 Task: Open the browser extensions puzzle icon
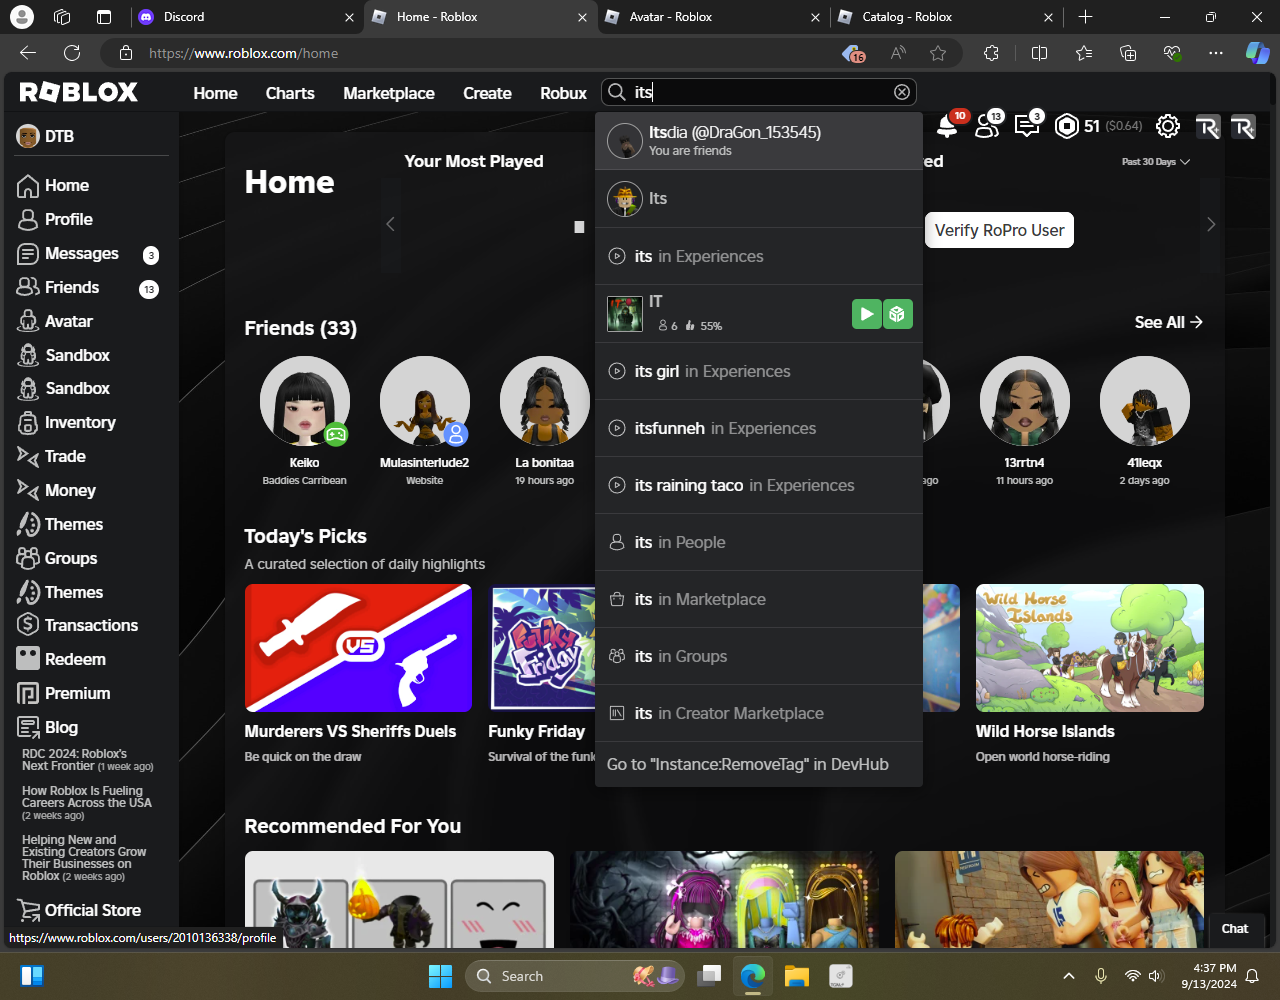point(991,53)
